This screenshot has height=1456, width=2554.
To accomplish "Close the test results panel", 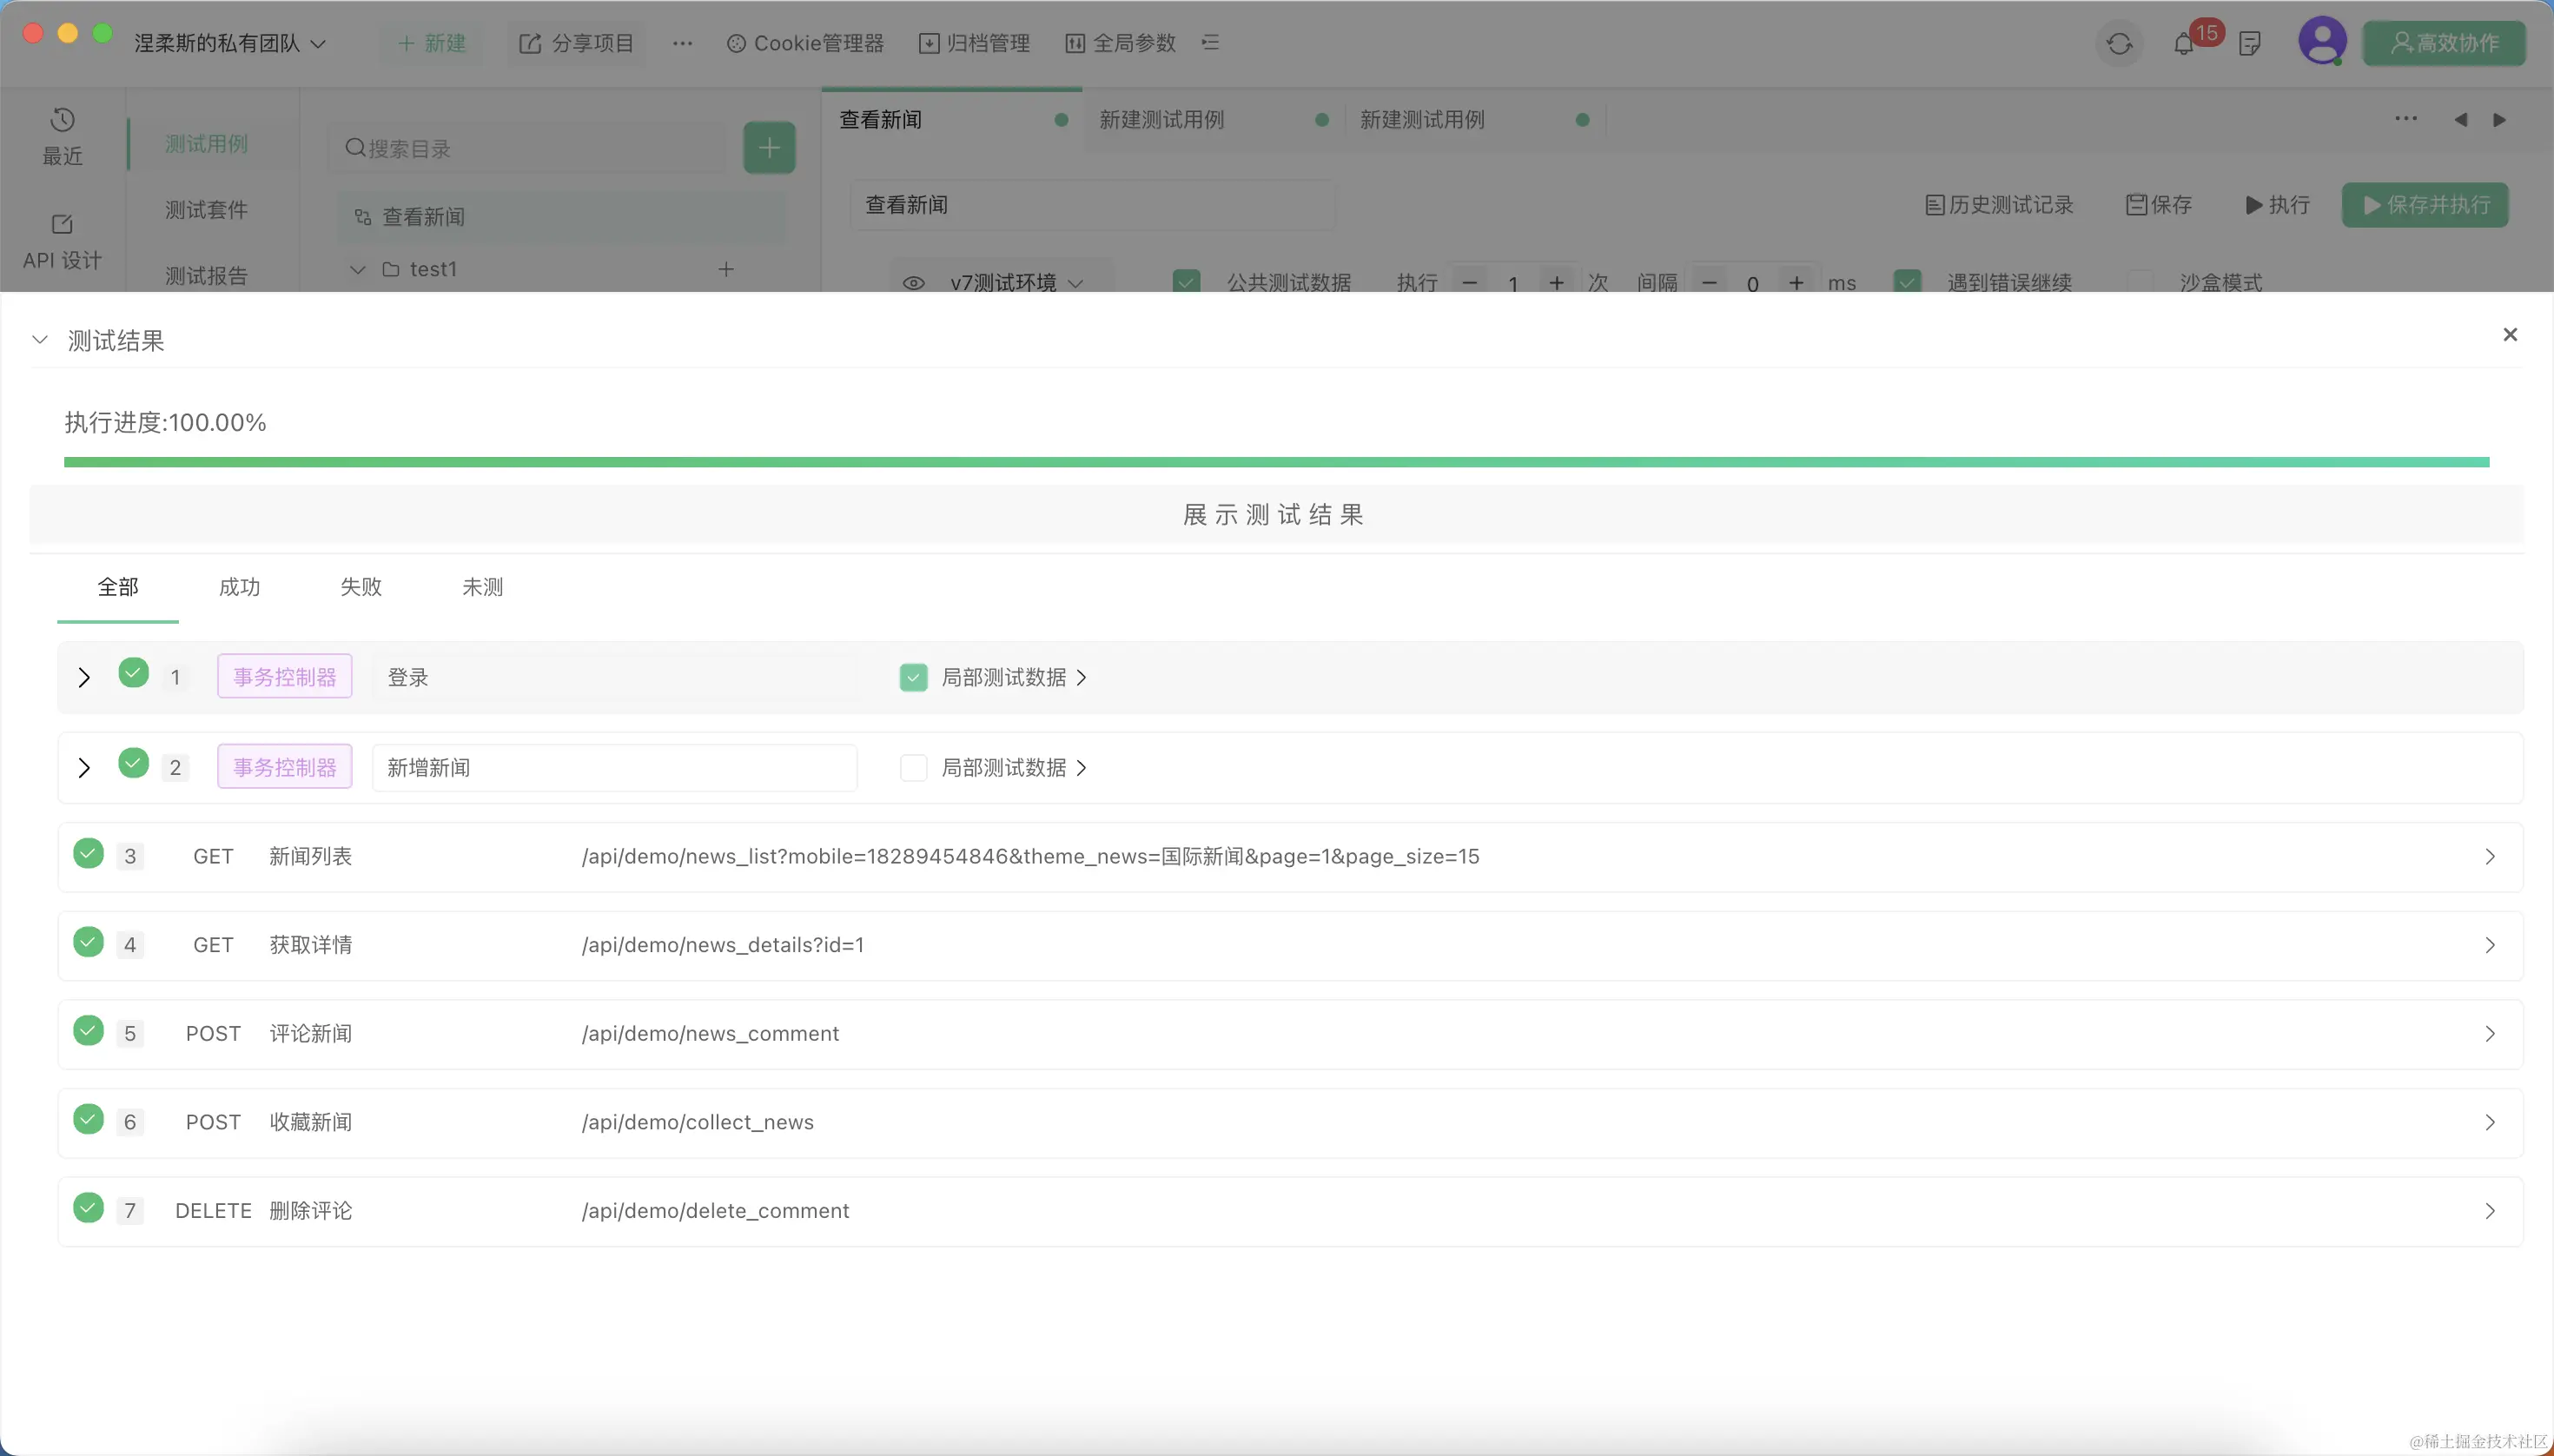I will click(2509, 335).
